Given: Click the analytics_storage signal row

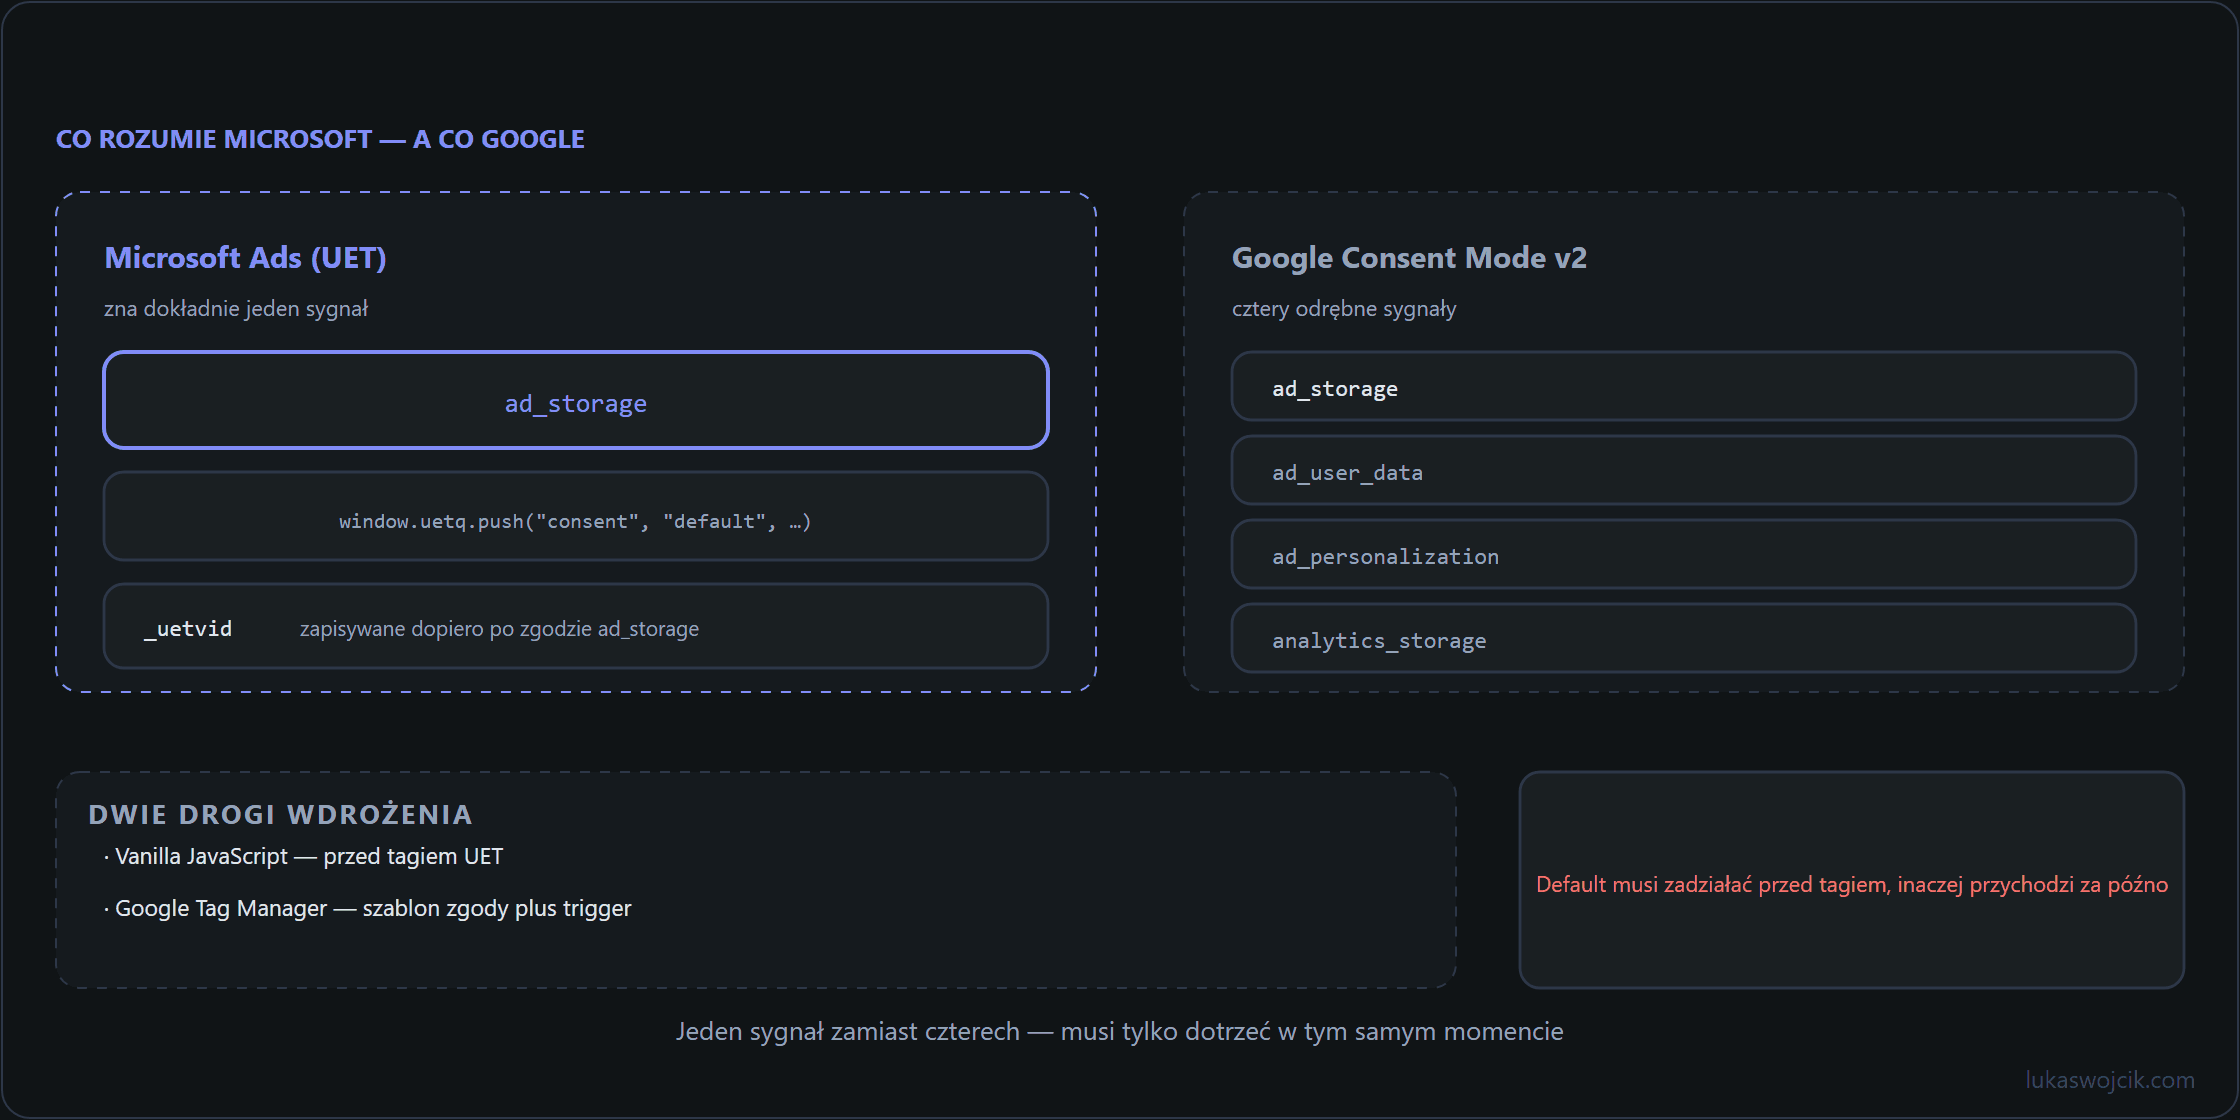Looking at the screenshot, I should (1684, 638).
